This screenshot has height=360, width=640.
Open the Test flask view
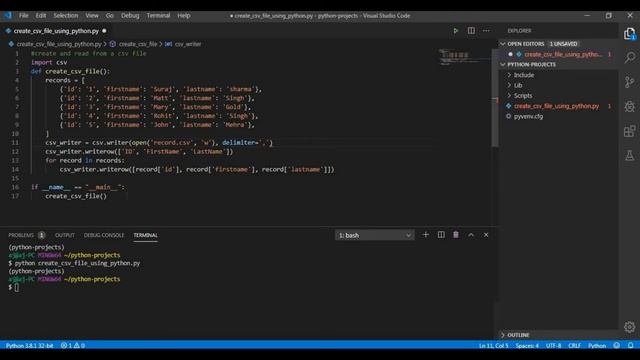pyautogui.click(x=629, y=155)
